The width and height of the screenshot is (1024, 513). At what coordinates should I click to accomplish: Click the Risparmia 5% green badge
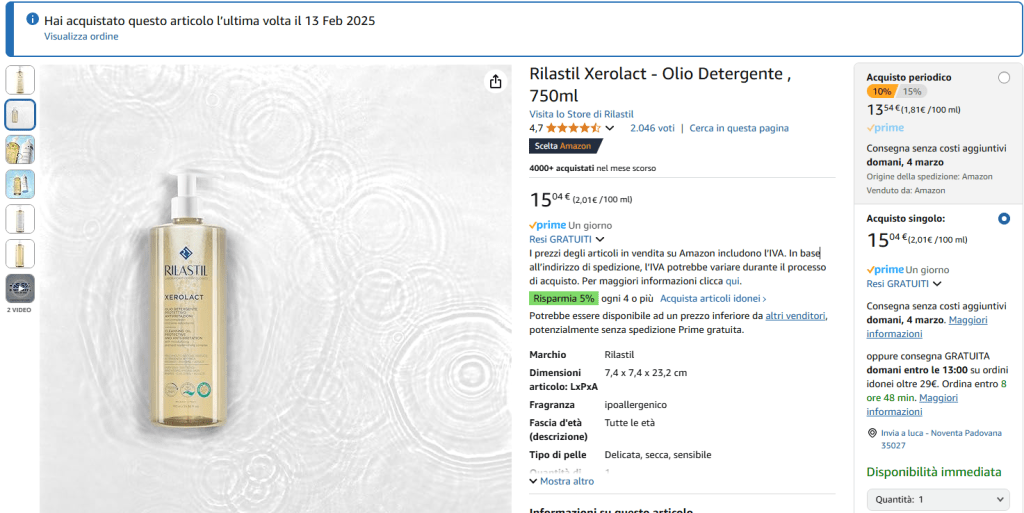(564, 298)
